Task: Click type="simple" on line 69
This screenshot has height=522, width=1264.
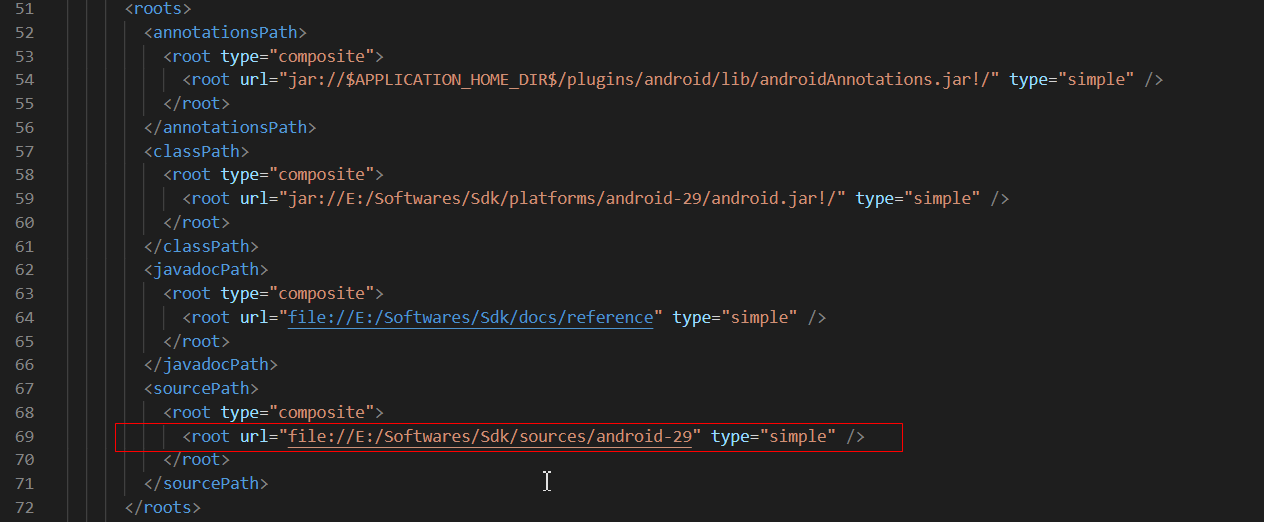Action: pyautogui.click(x=773, y=436)
